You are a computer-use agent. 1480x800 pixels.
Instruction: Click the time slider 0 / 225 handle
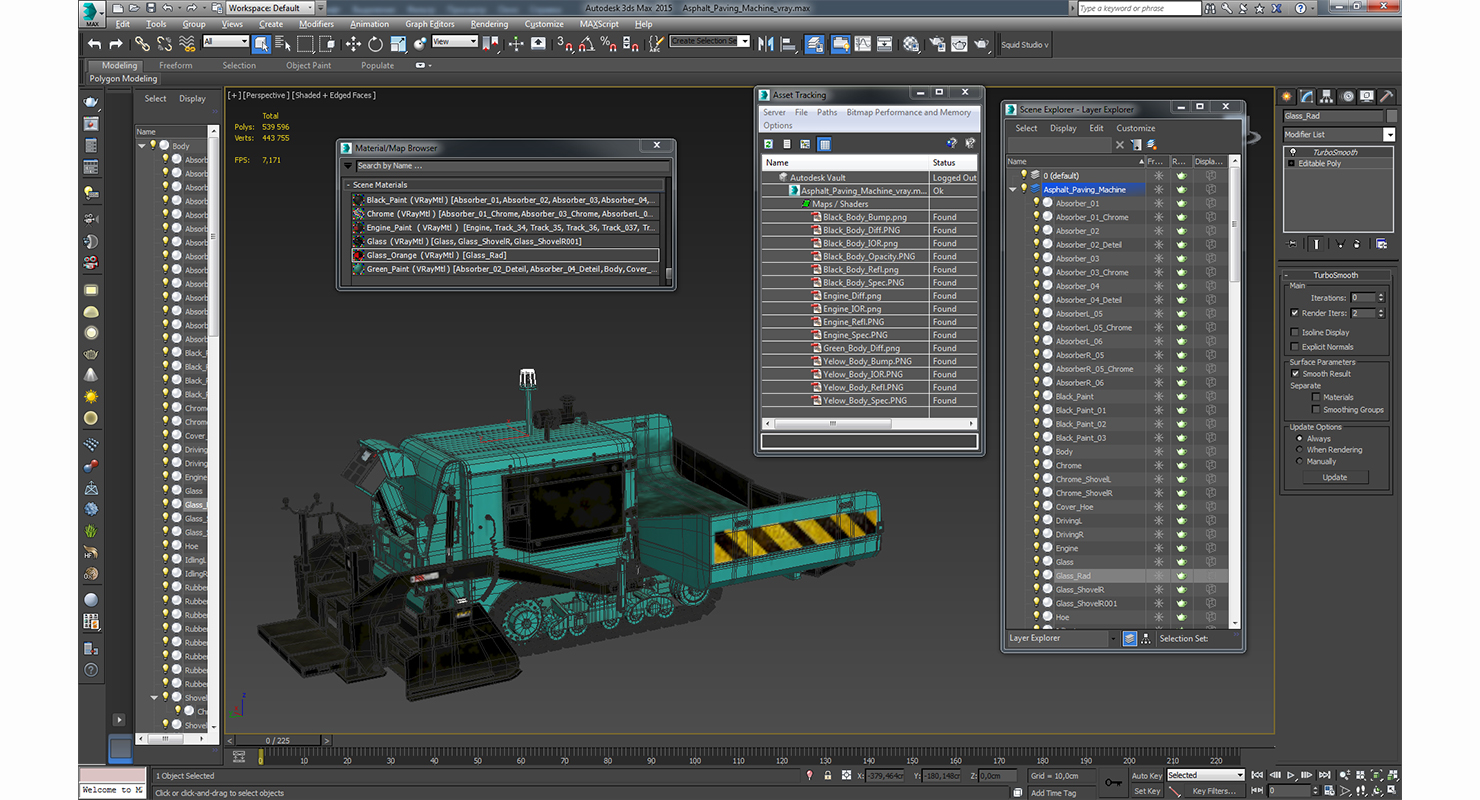pos(278,740)
